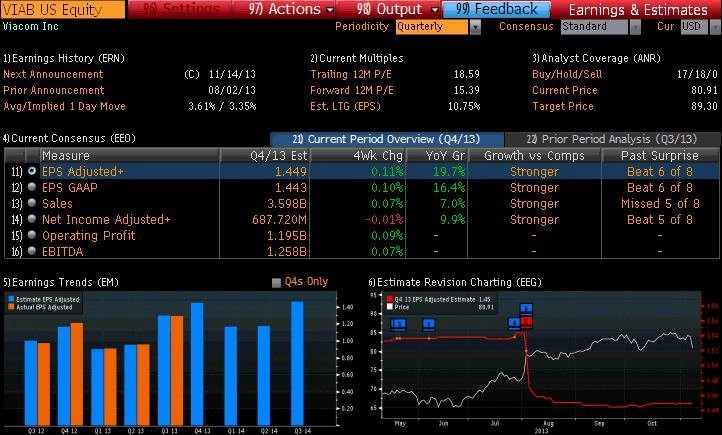Click the Next Announcement date 11/14/13
This screenshot has width=722, height=435.
tap(232, 74)
